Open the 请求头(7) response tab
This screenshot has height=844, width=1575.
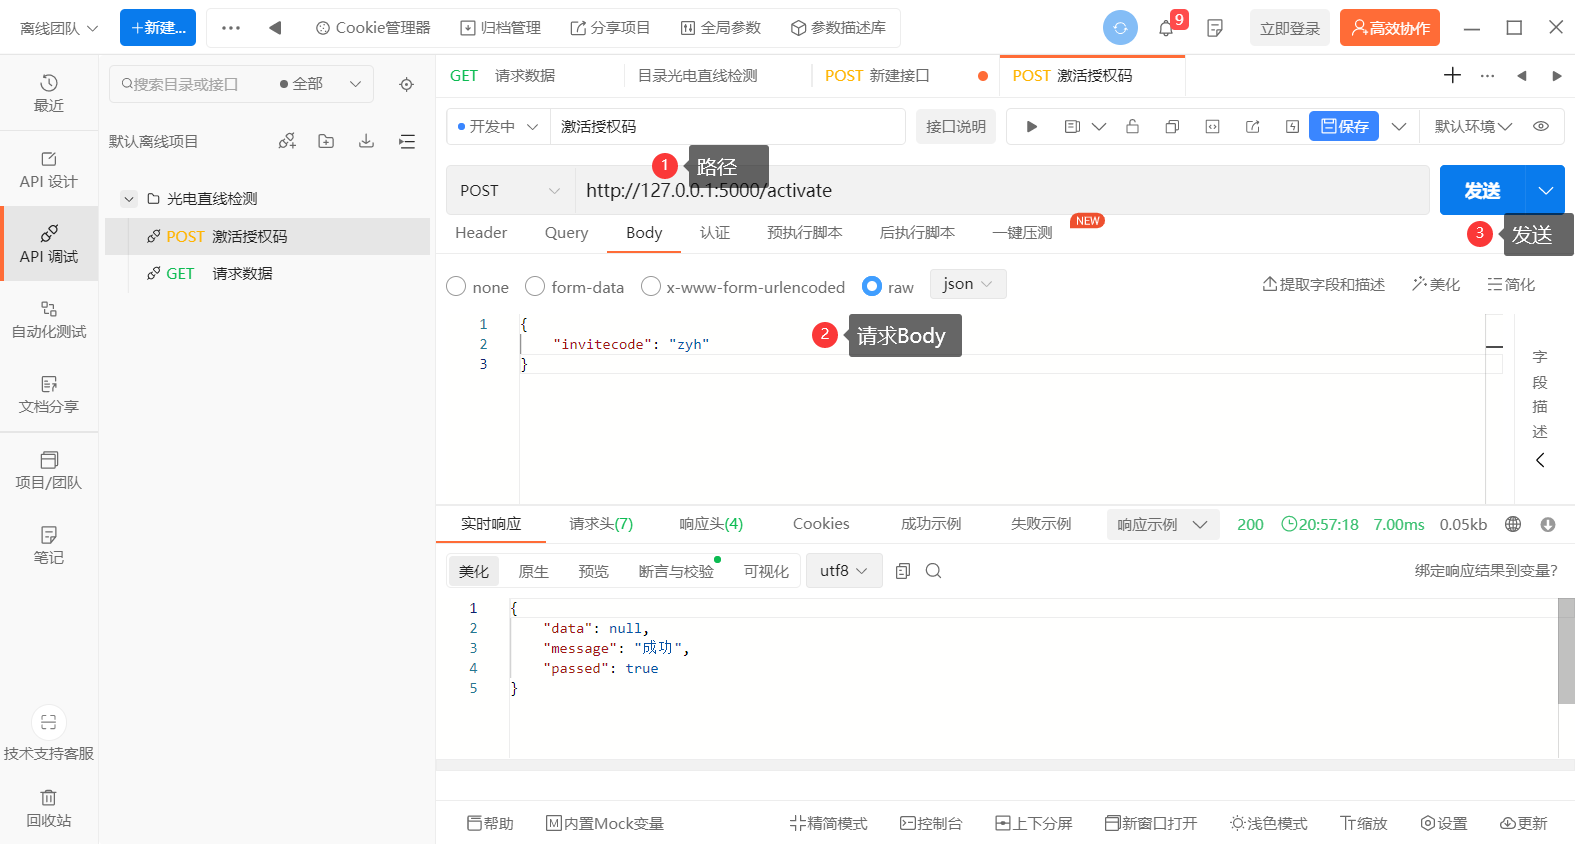pyautogui.click(x=601, y=523)
